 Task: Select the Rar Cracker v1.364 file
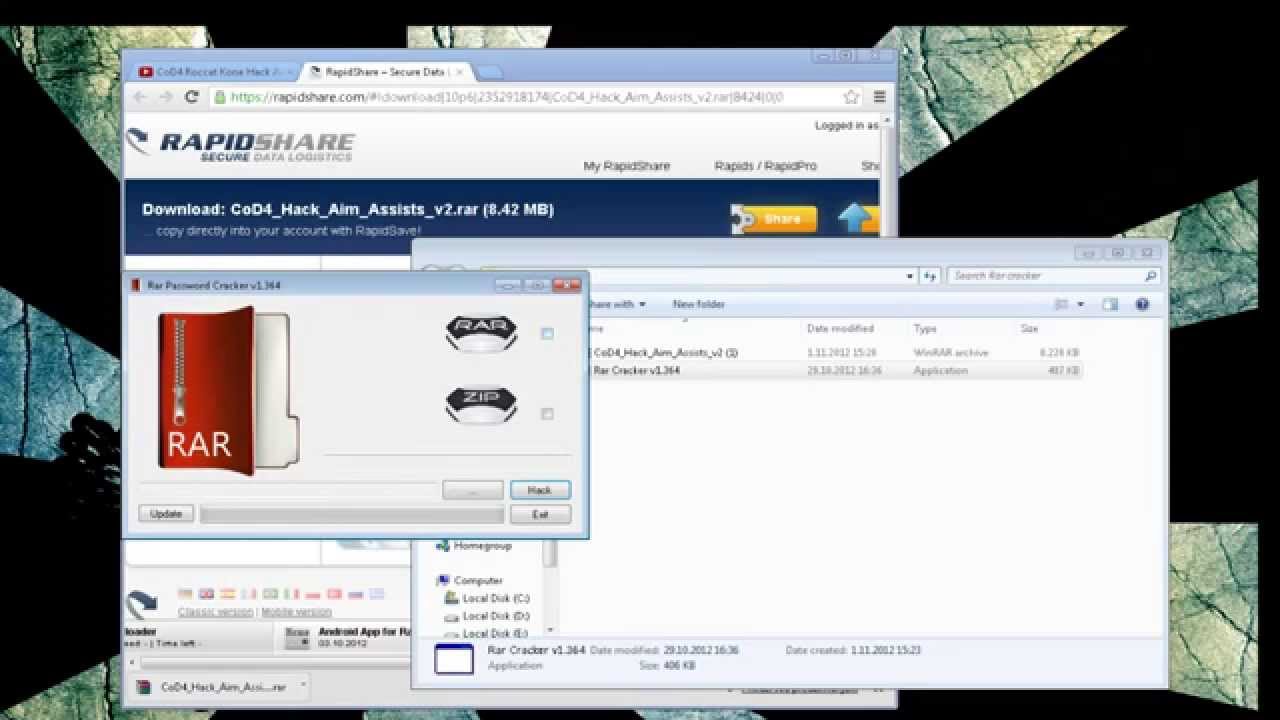(x=636, y=371)
